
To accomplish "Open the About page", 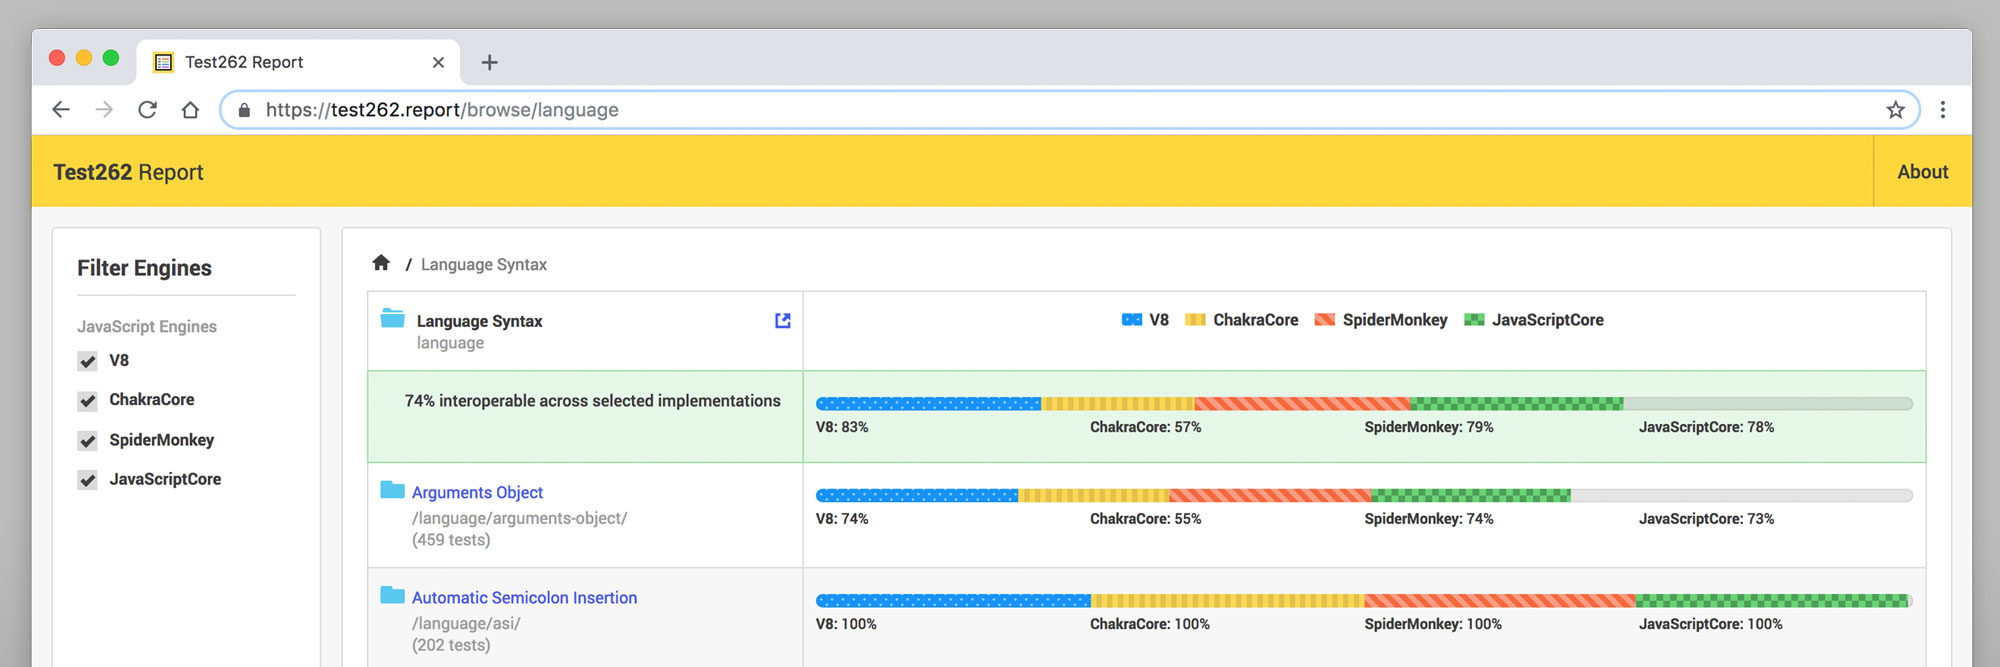I will click(x=1922, y=172).
